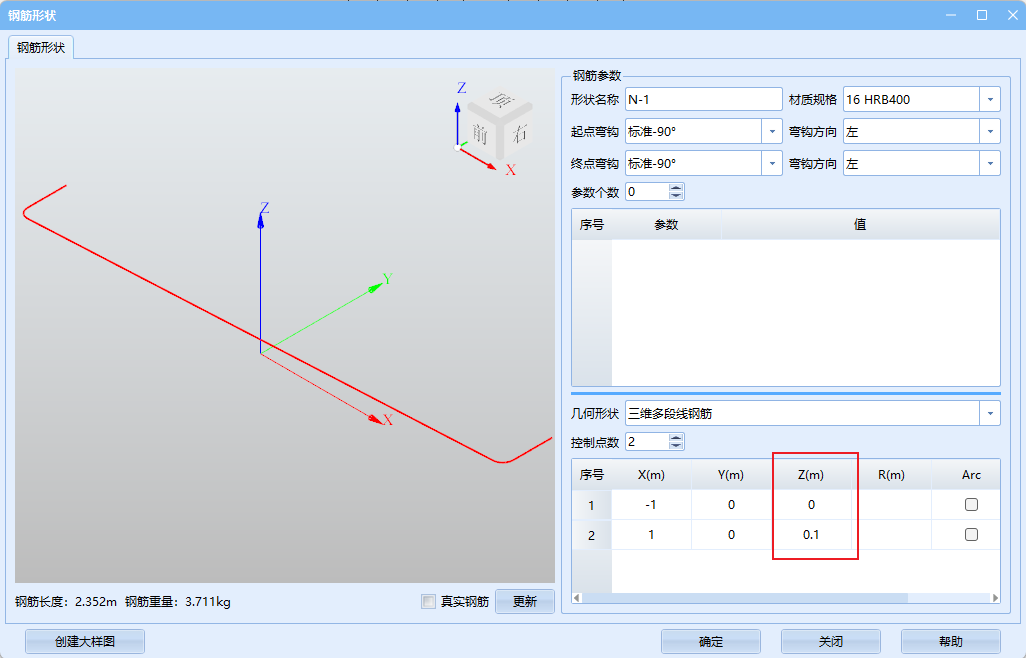Expand the 起点弯钩 dropdown list

point(772,132)
